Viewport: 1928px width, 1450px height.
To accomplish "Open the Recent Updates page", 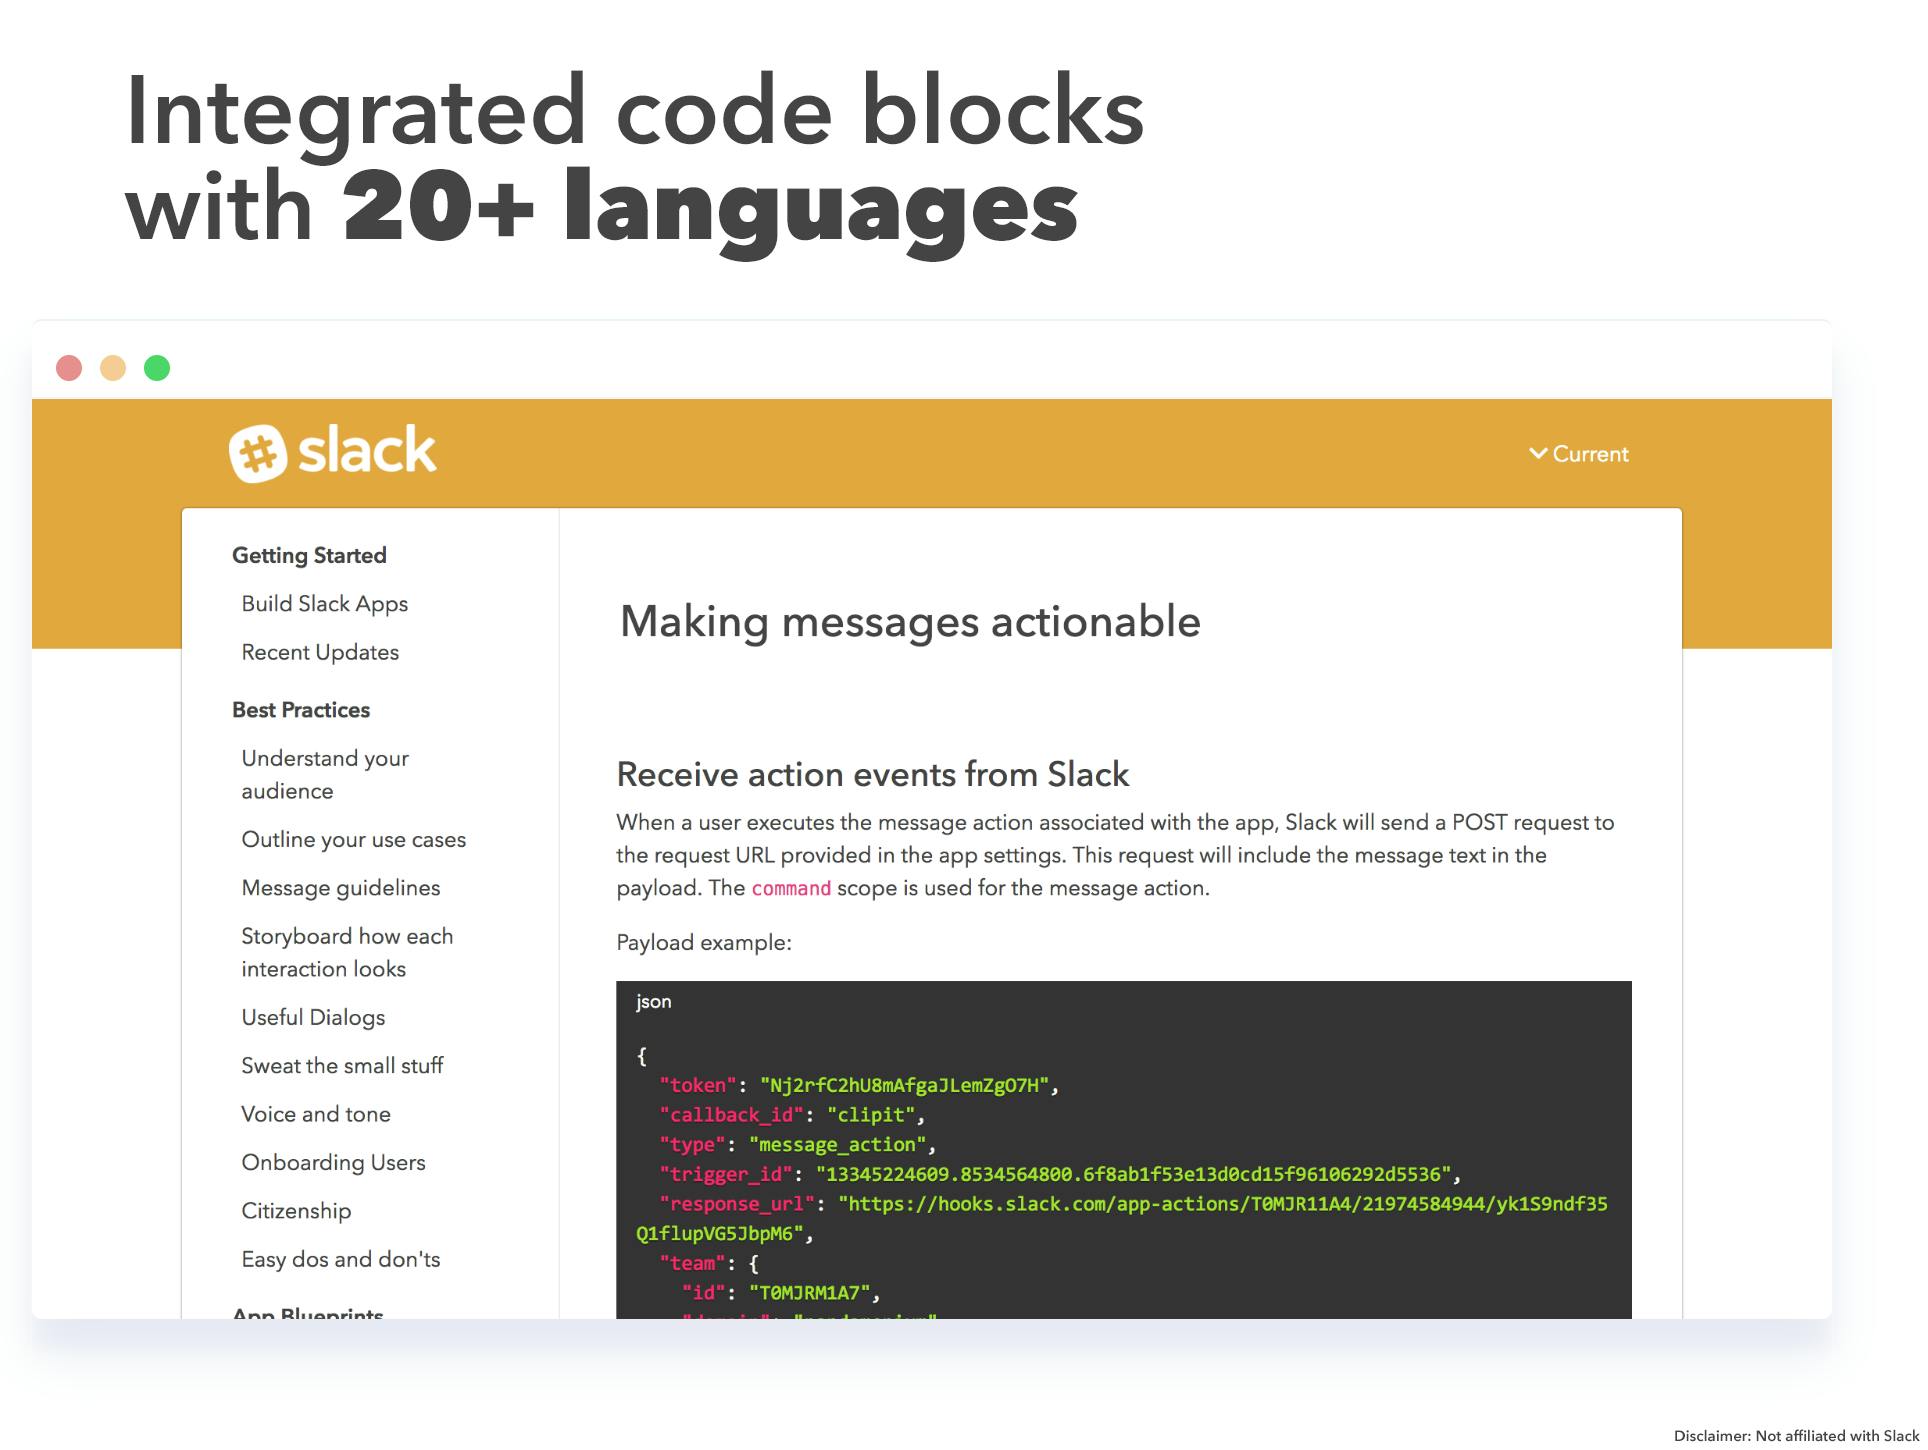I will [x=320, y=652].
